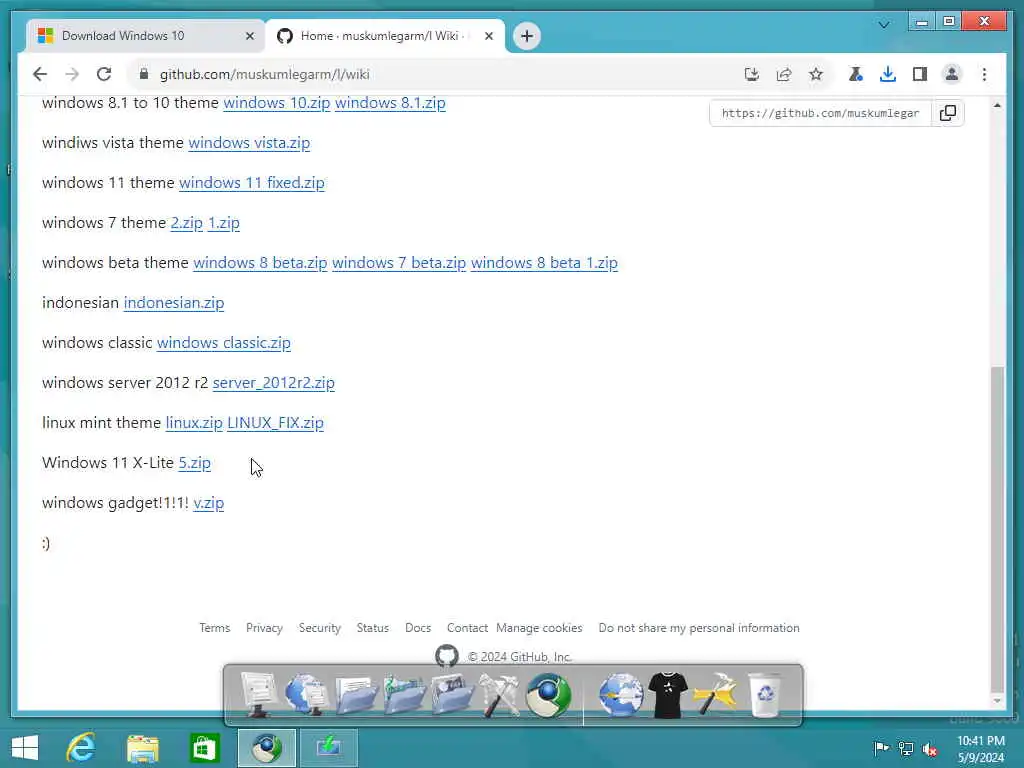Open the Terms footer link
Image resolution: width=1024 pixels, height=768 pixels.
215,628
